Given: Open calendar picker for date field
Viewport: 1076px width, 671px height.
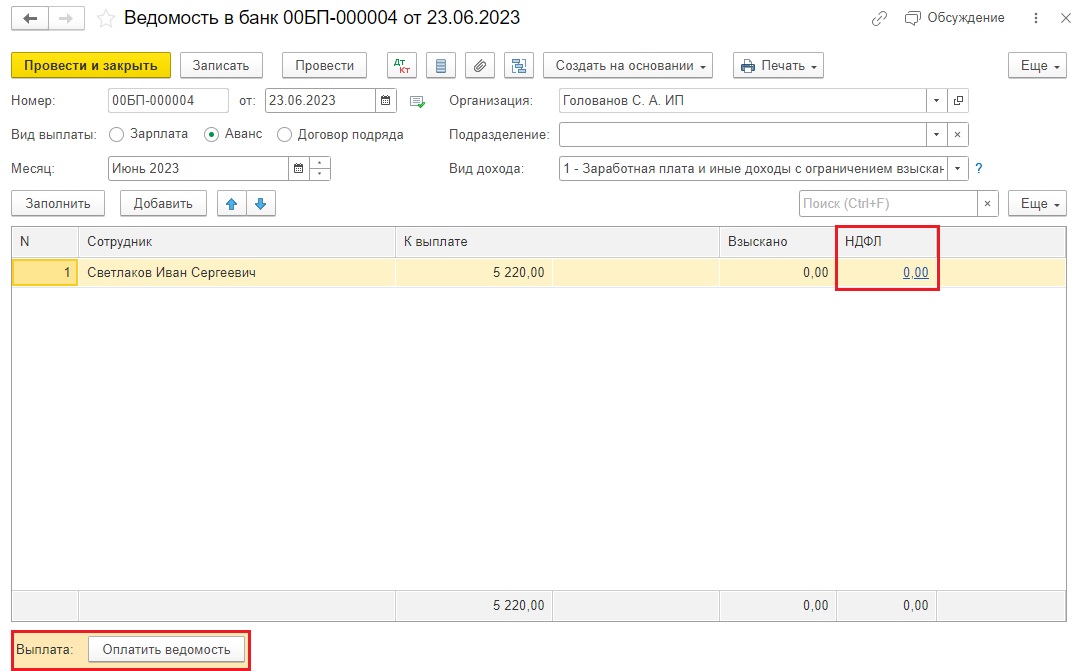Looking at the screenshot, I should [x=386, y=101].
